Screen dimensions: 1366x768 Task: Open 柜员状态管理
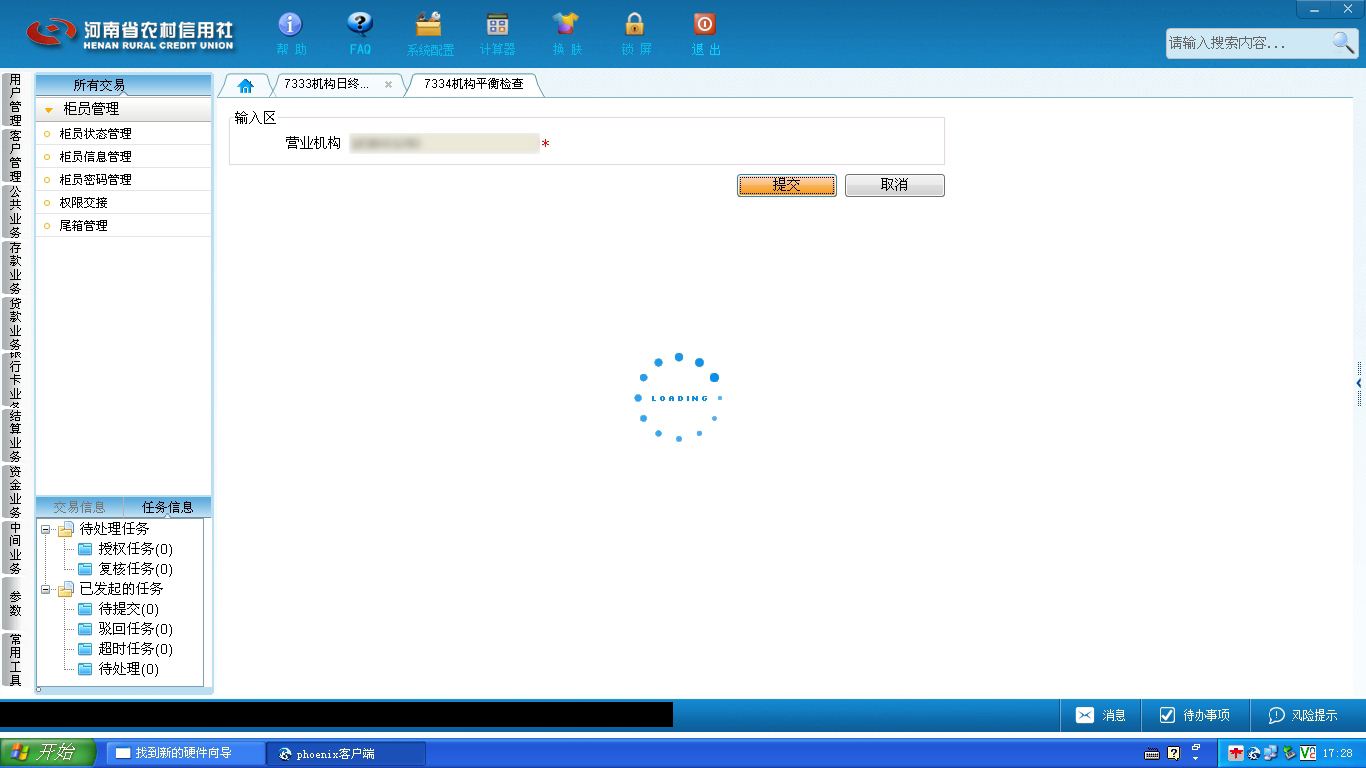(124, 133)
